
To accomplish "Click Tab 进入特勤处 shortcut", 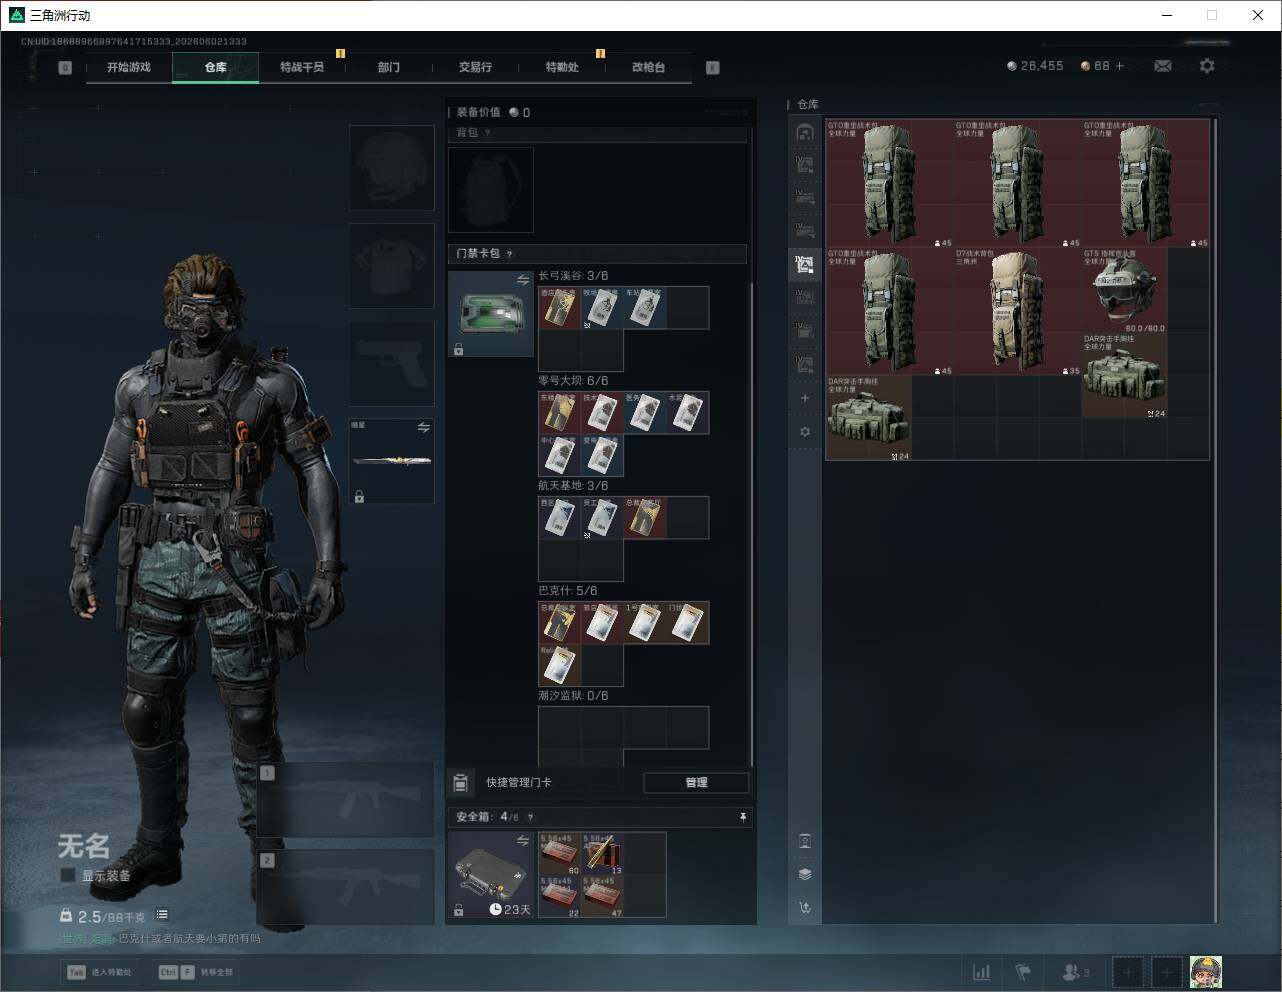I will click(x=99, y=972).
